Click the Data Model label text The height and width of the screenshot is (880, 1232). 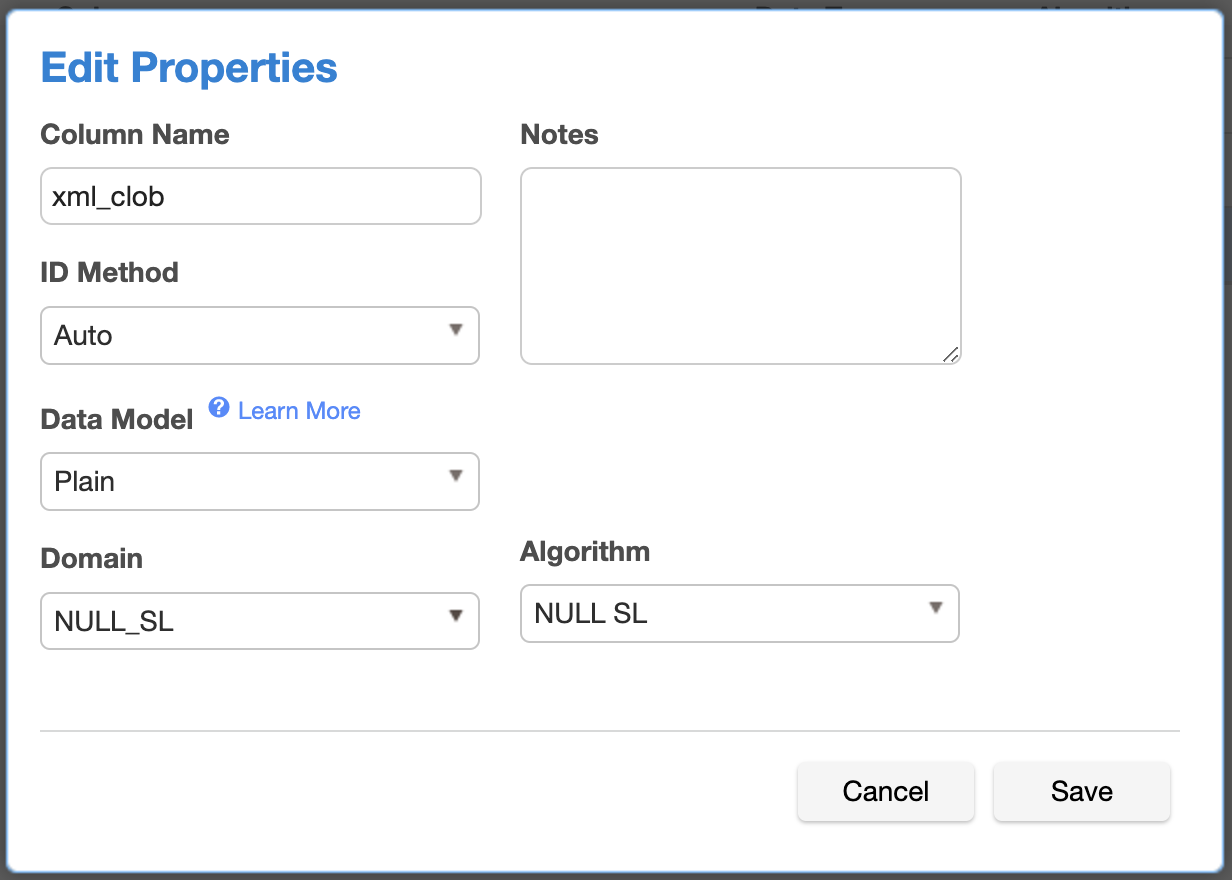click(x=117, y=420)
